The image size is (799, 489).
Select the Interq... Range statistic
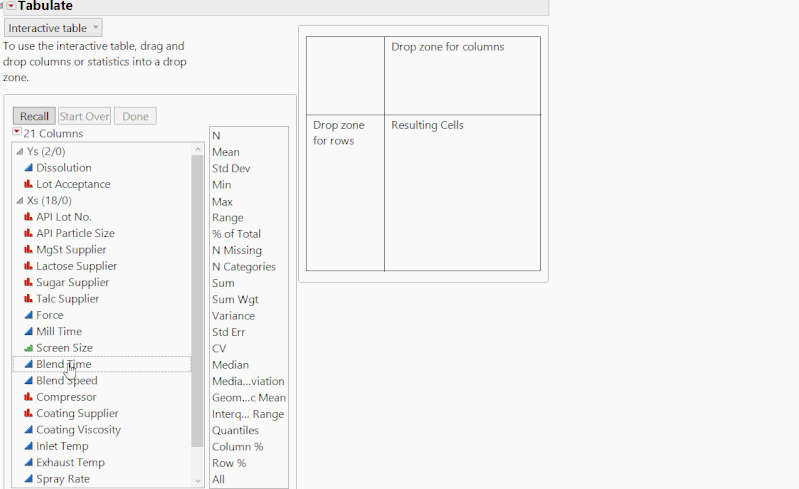pyautogui.click(x=248, y=414)
